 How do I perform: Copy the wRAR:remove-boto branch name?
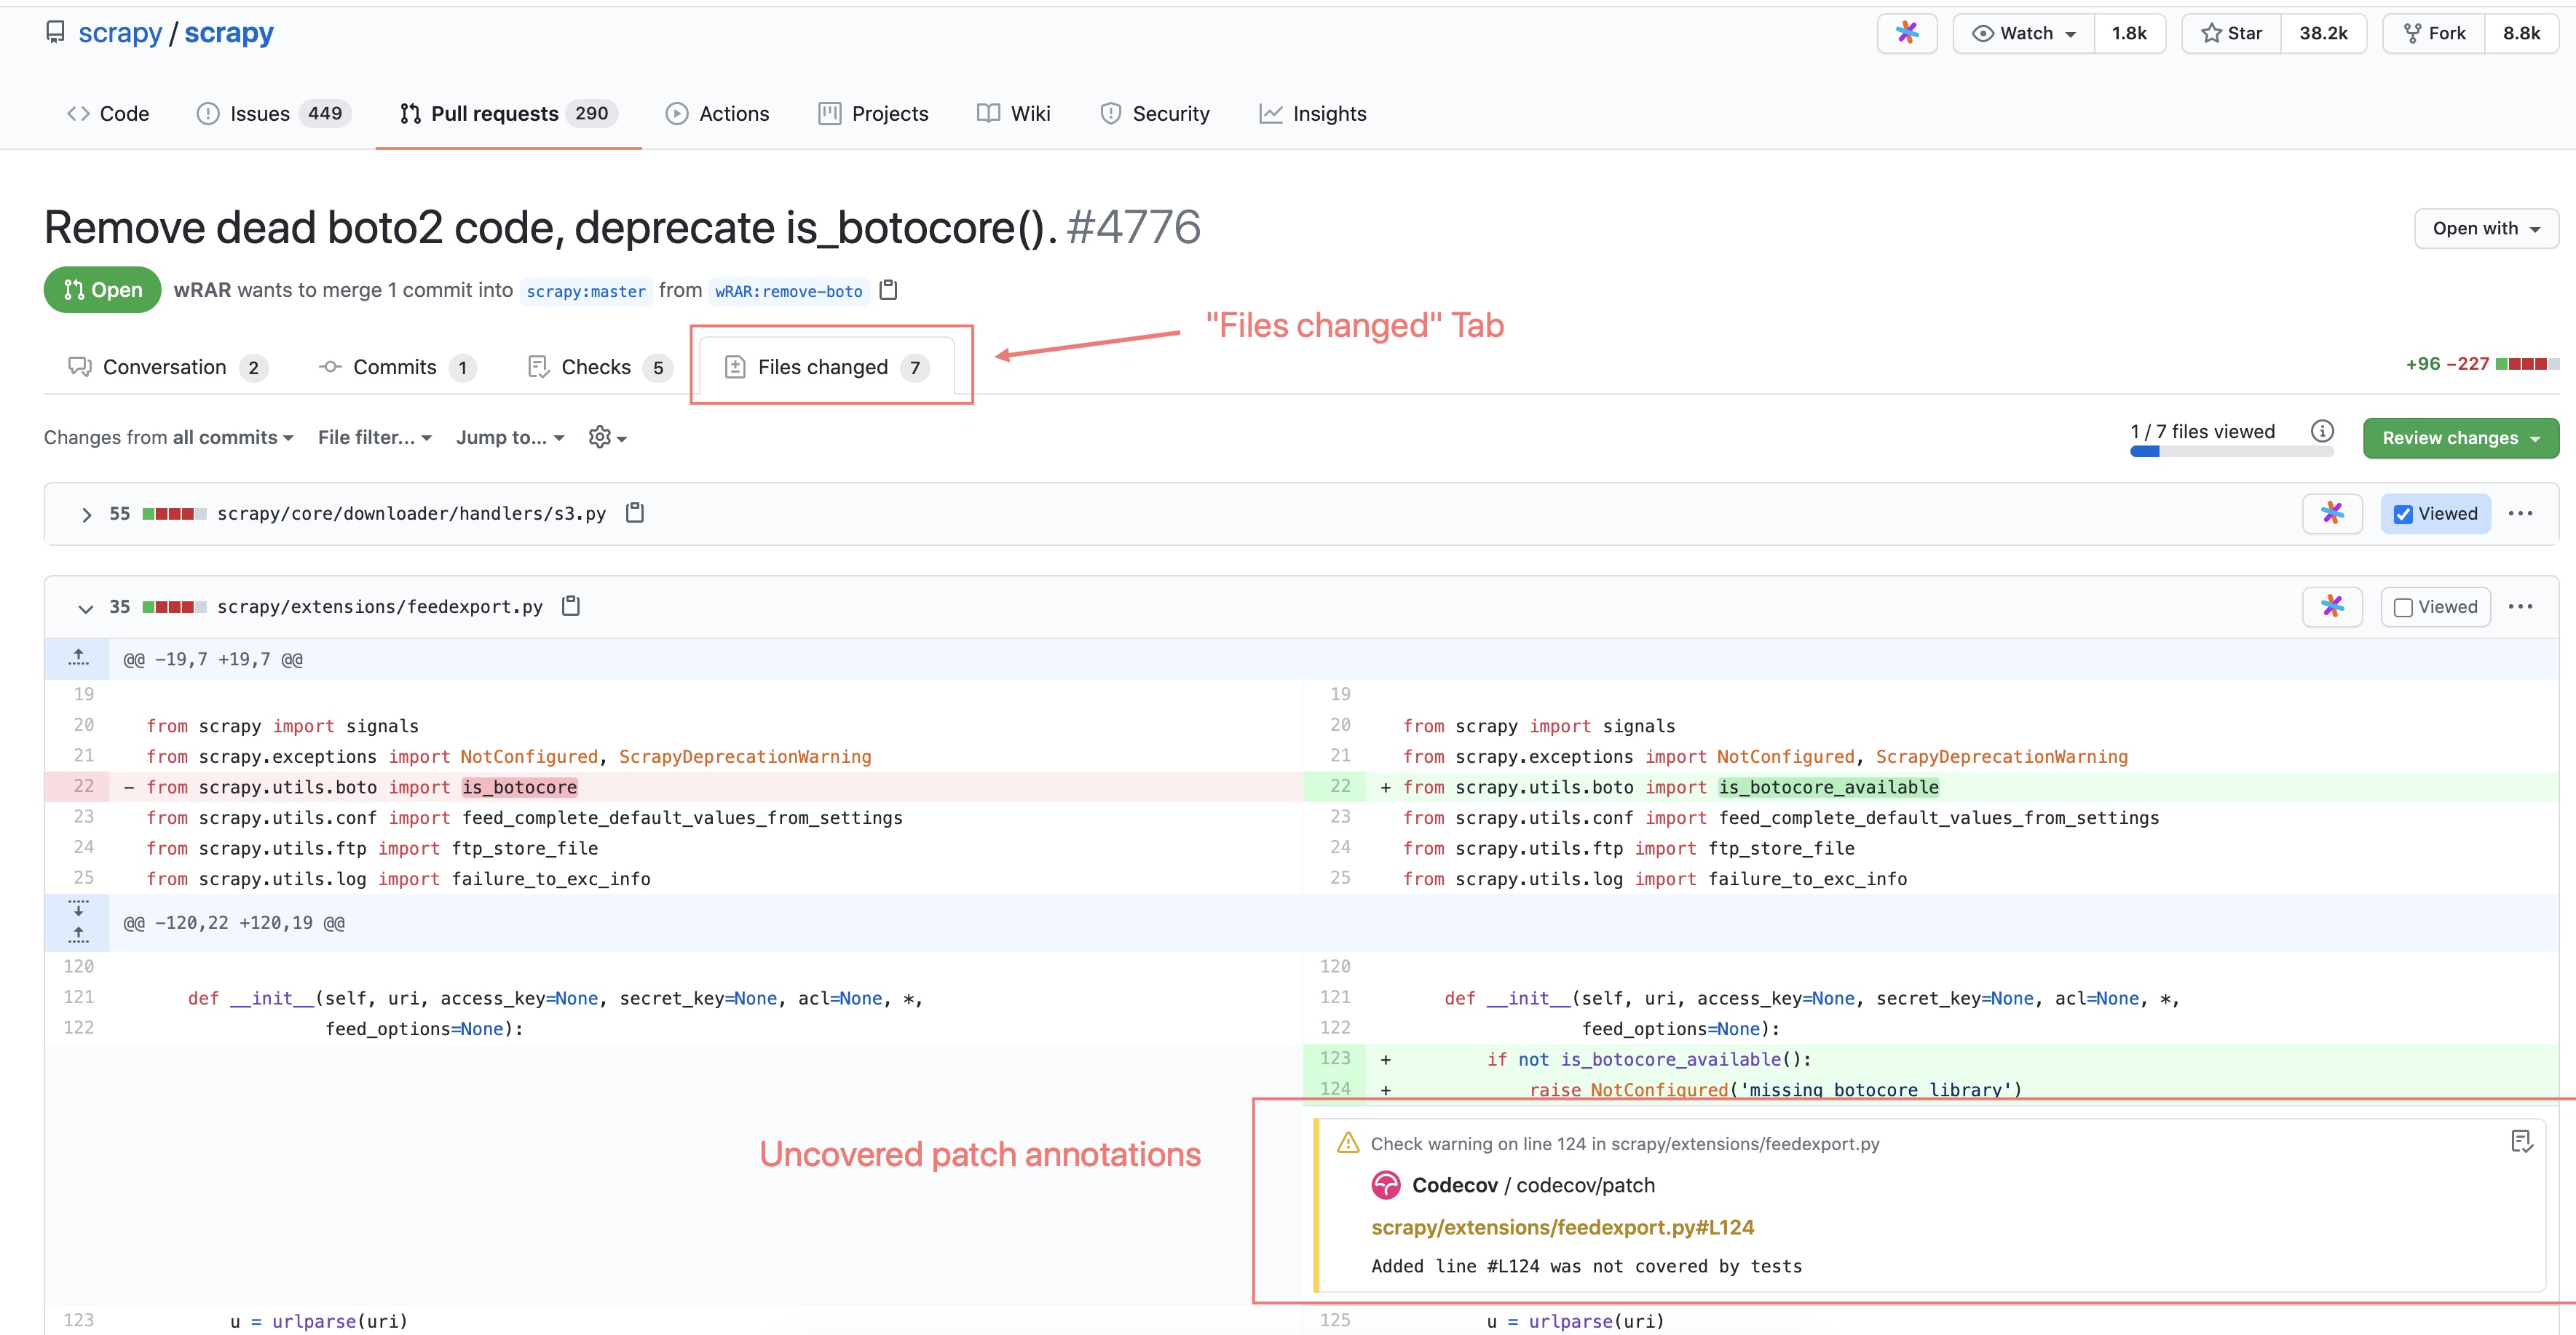pos(888,290)
